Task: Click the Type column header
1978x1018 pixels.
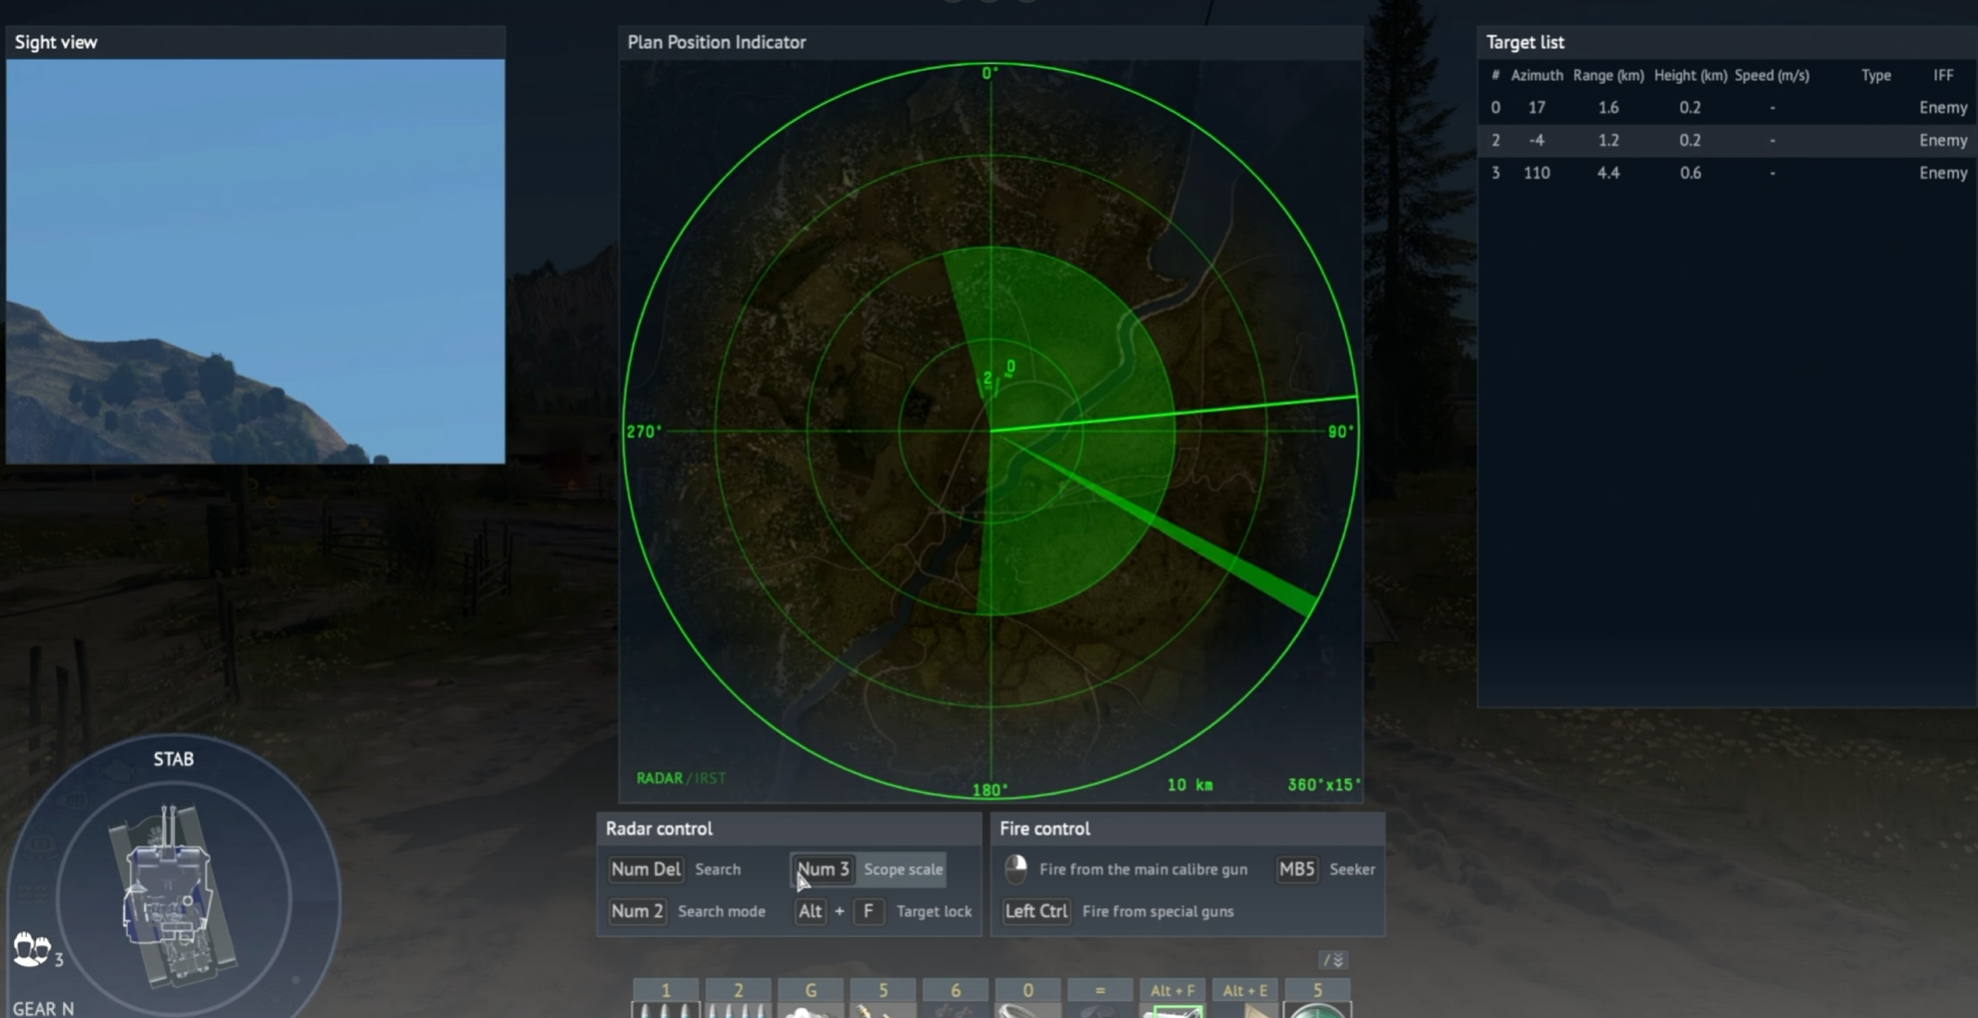Action: [1876, 75]
